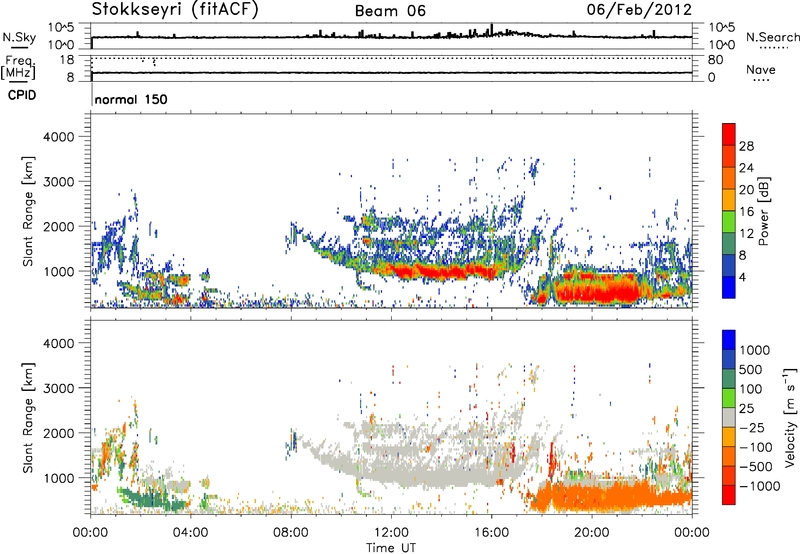Viewport: 800px width, 554px height.
Task: Click the 'Time UT' axis label
Action: pos(391,548)
